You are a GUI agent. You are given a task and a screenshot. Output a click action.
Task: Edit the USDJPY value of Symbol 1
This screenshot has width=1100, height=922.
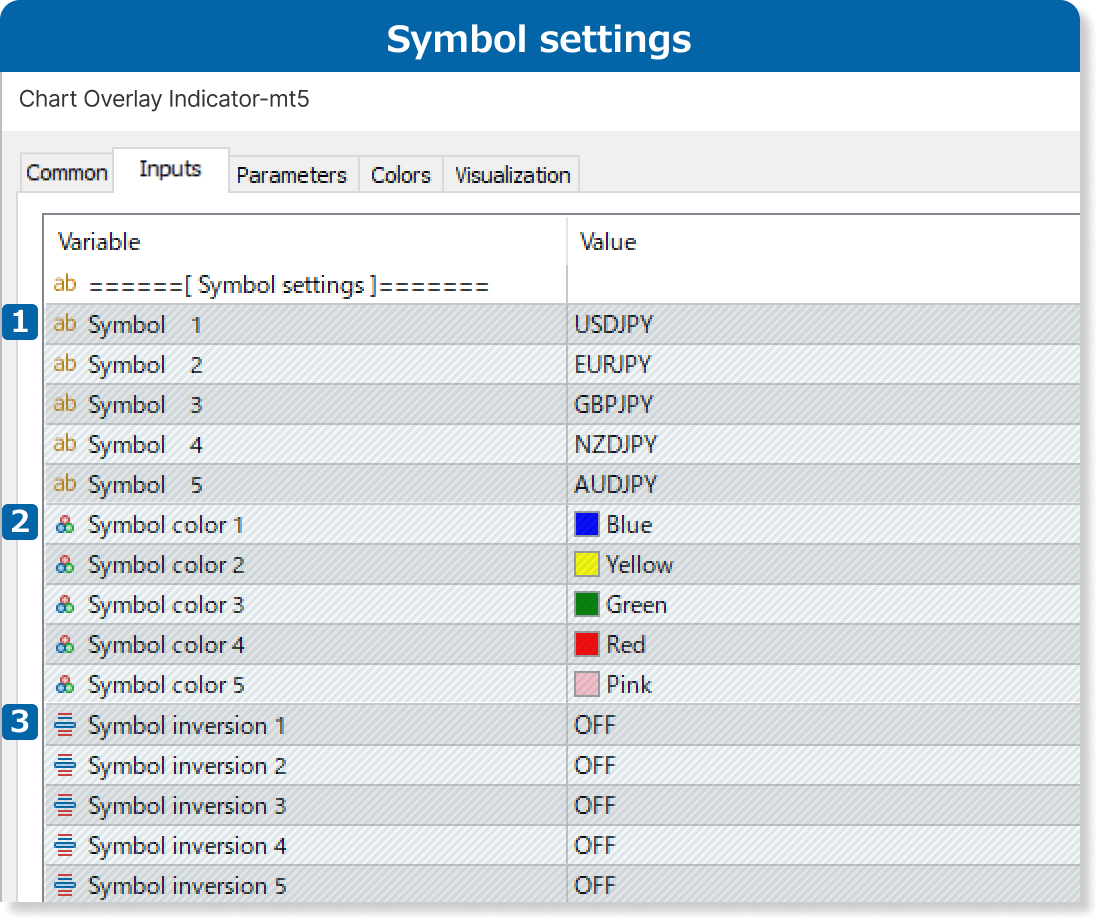[824, 324]
